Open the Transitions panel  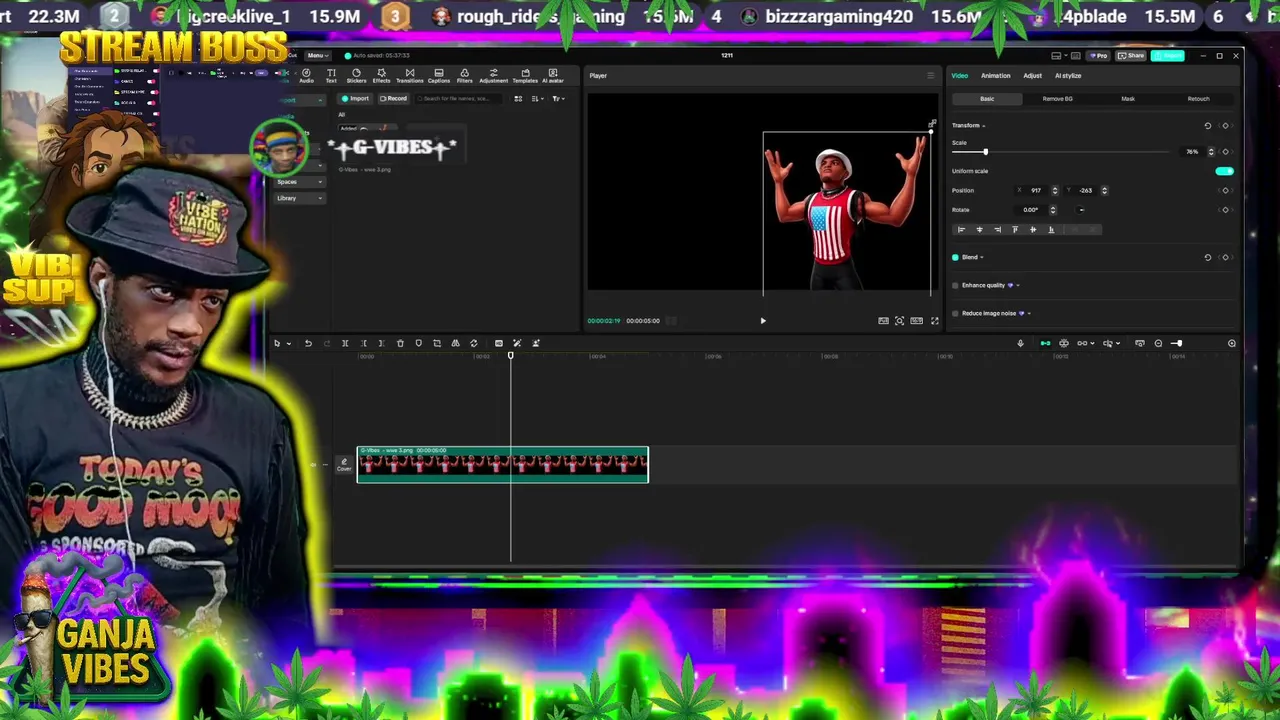tap(409, 75)
